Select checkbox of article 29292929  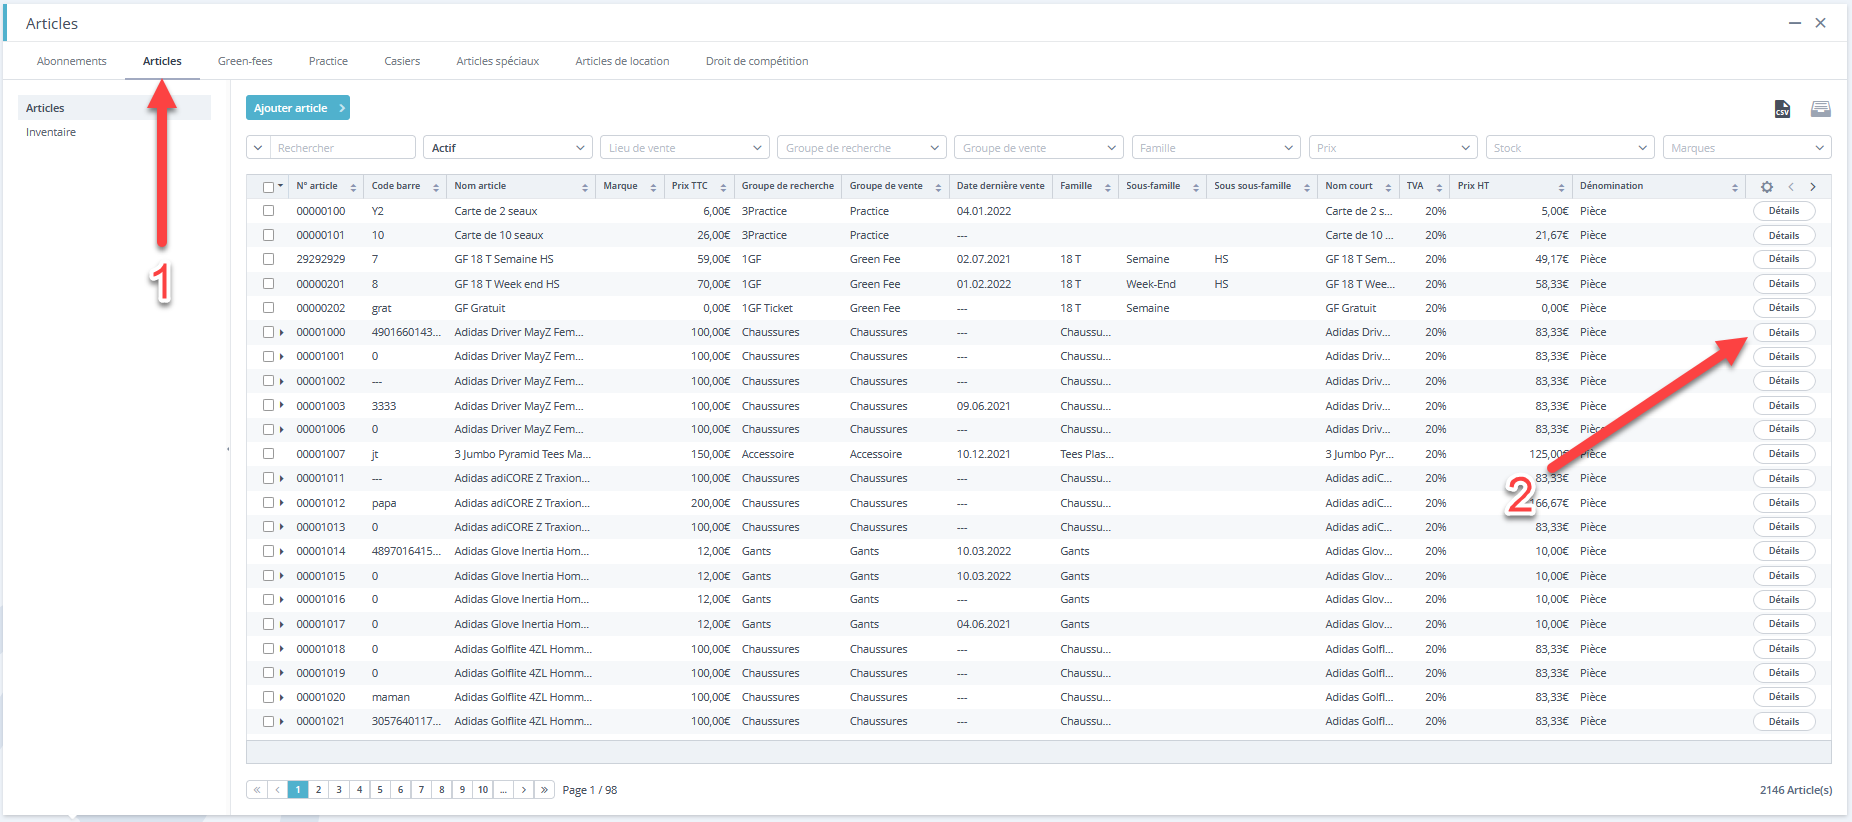point(268,259)
